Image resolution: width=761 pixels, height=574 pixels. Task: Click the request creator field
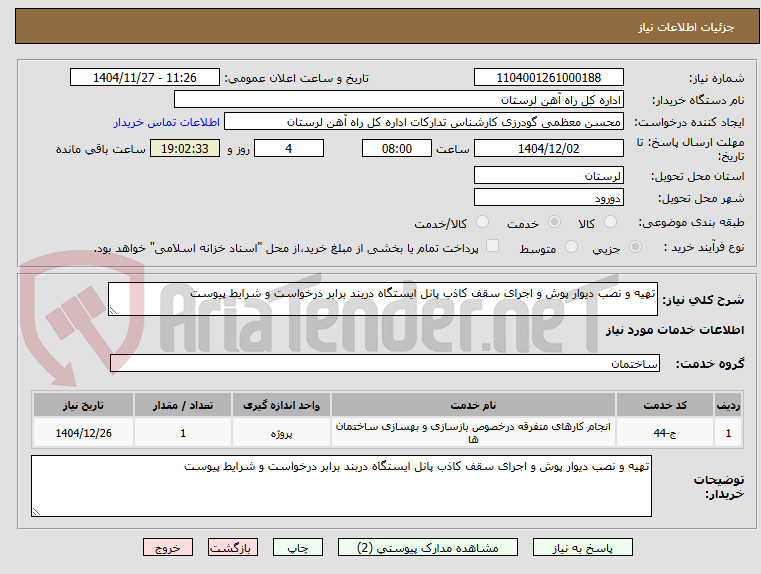click(424, 121)
